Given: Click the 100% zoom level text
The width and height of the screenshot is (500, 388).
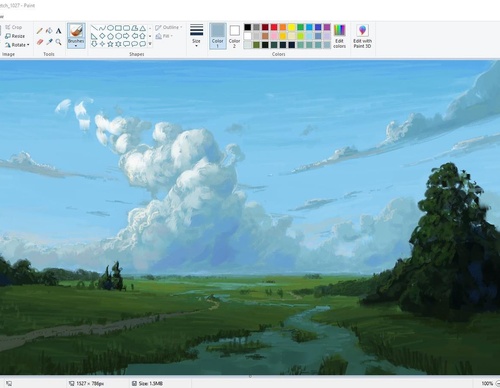Looking at the screenshot, I should point(487,384).
